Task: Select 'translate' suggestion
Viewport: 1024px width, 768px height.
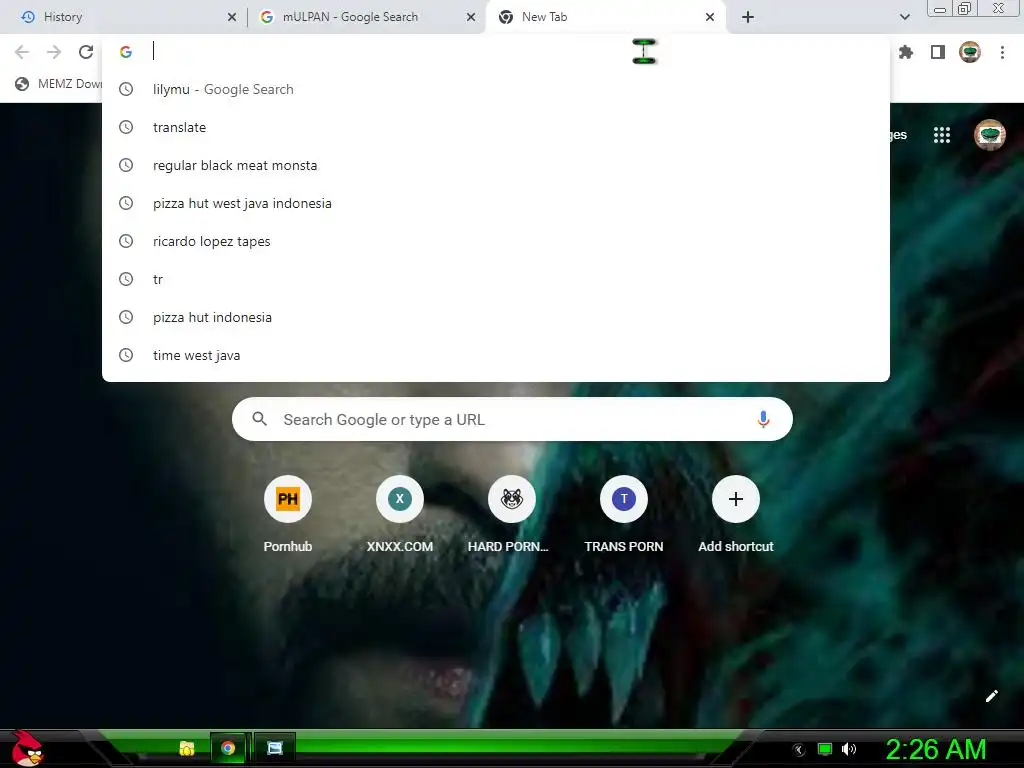Action: 496,127
